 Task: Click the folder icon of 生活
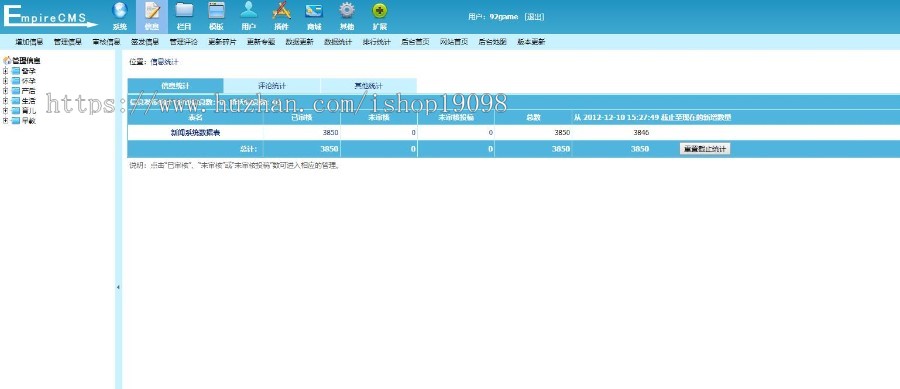coord(15,101)
